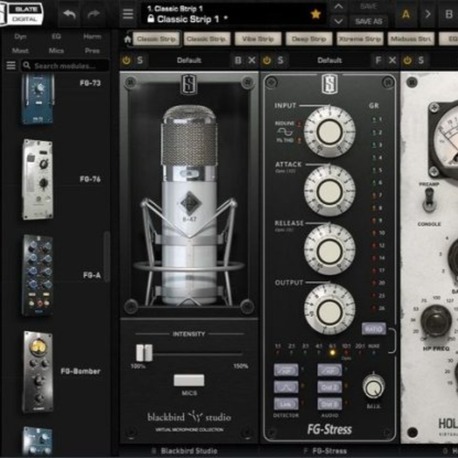This screenshot has height=458, width=458.
Task: Click the MICS button on the Blackbird module
Action: [189, 380]
